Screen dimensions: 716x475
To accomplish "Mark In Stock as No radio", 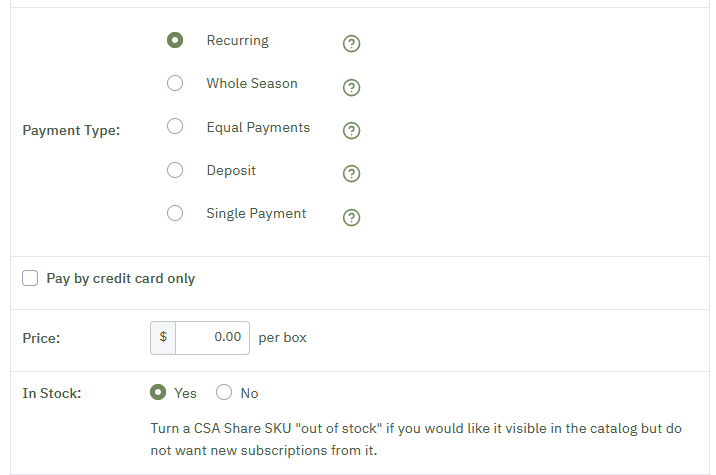I will pyautogui.click(x=224, y=392).
